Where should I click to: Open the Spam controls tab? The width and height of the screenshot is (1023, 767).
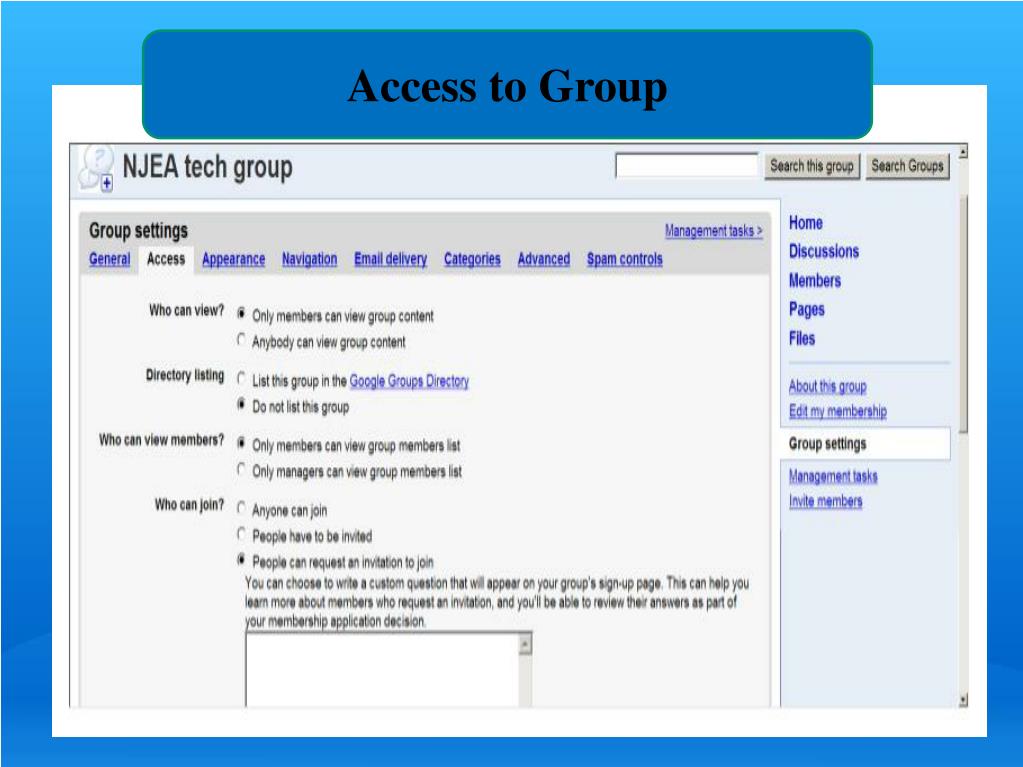pos(624,259)
